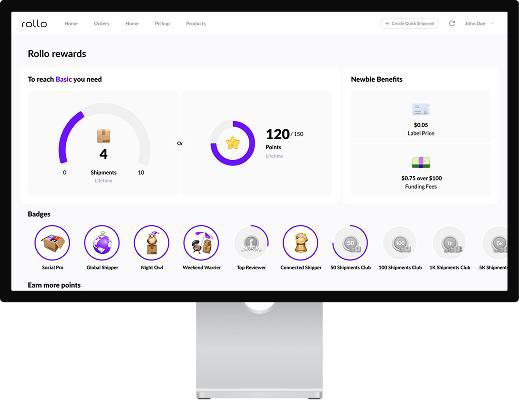Select the 50 Shipments Club badge
The width and height of the screenshot is (519, 400).
[350, 243]
